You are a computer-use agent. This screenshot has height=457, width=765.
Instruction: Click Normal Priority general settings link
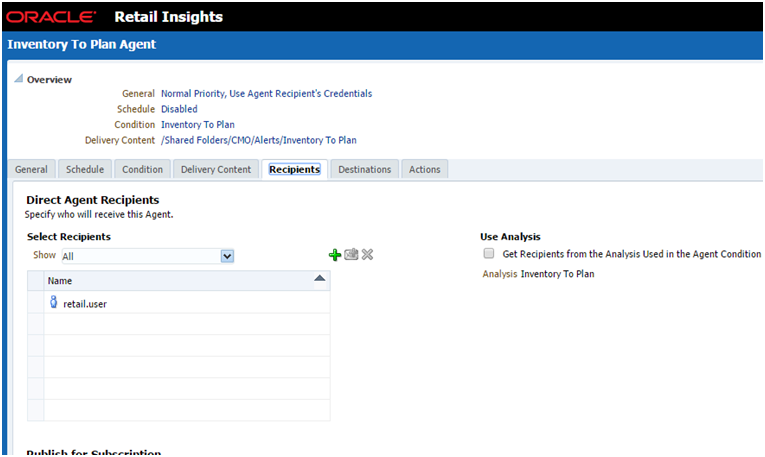tap(266, 94)
